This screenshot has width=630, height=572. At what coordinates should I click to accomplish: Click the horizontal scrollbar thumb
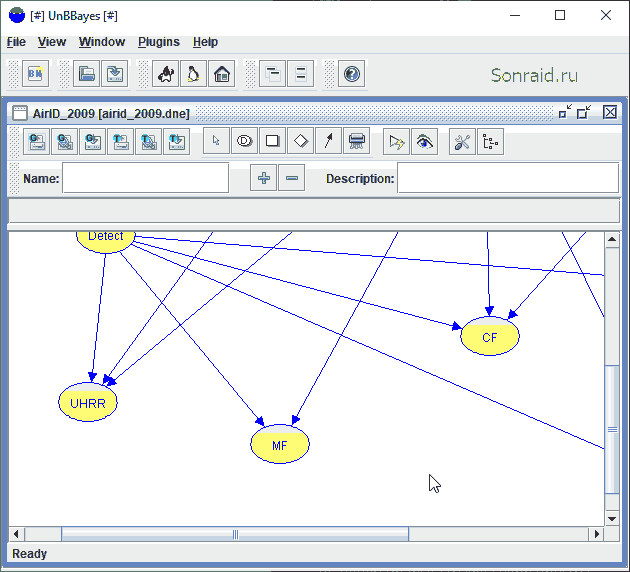click(235, 534)
